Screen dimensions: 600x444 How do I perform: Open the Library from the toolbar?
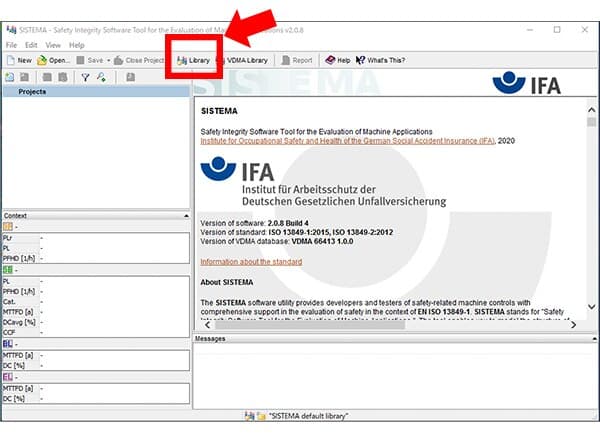pos(193,60)
